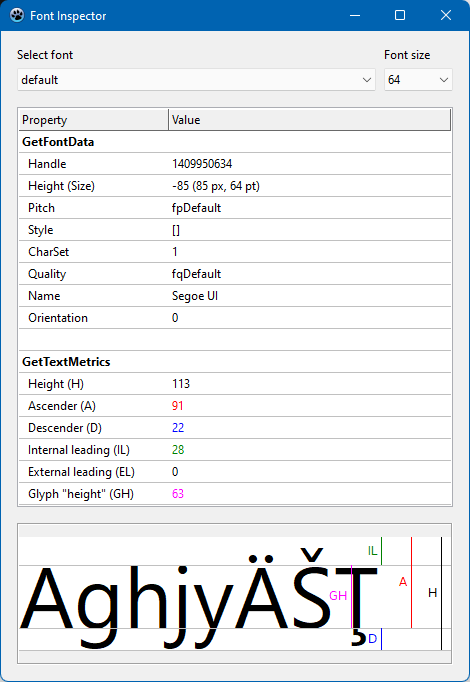Image resolution: width=470 pixels, height=682 pixels.
Task: Select the GetFontData section row
Action: tap(235, 142)
